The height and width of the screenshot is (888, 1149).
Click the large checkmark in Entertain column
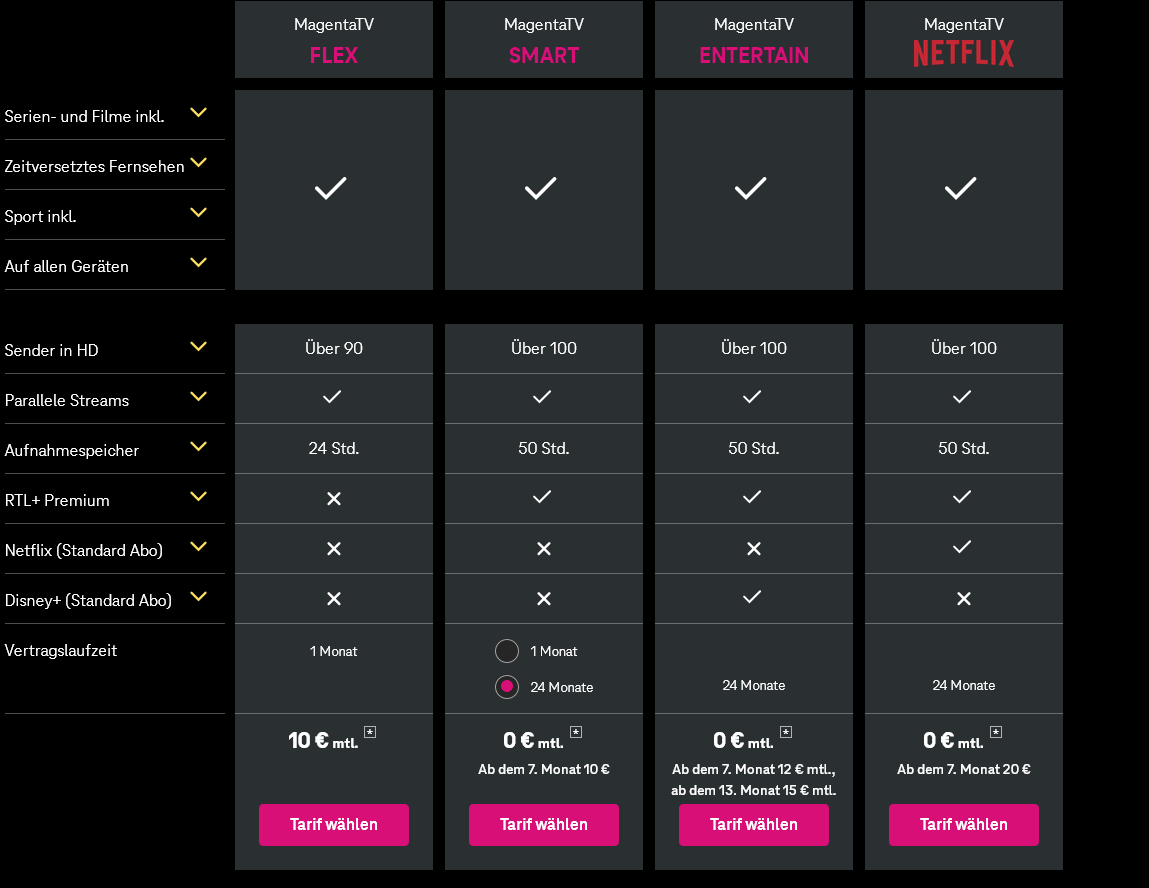pyautogui.click(x=750, y=188)
